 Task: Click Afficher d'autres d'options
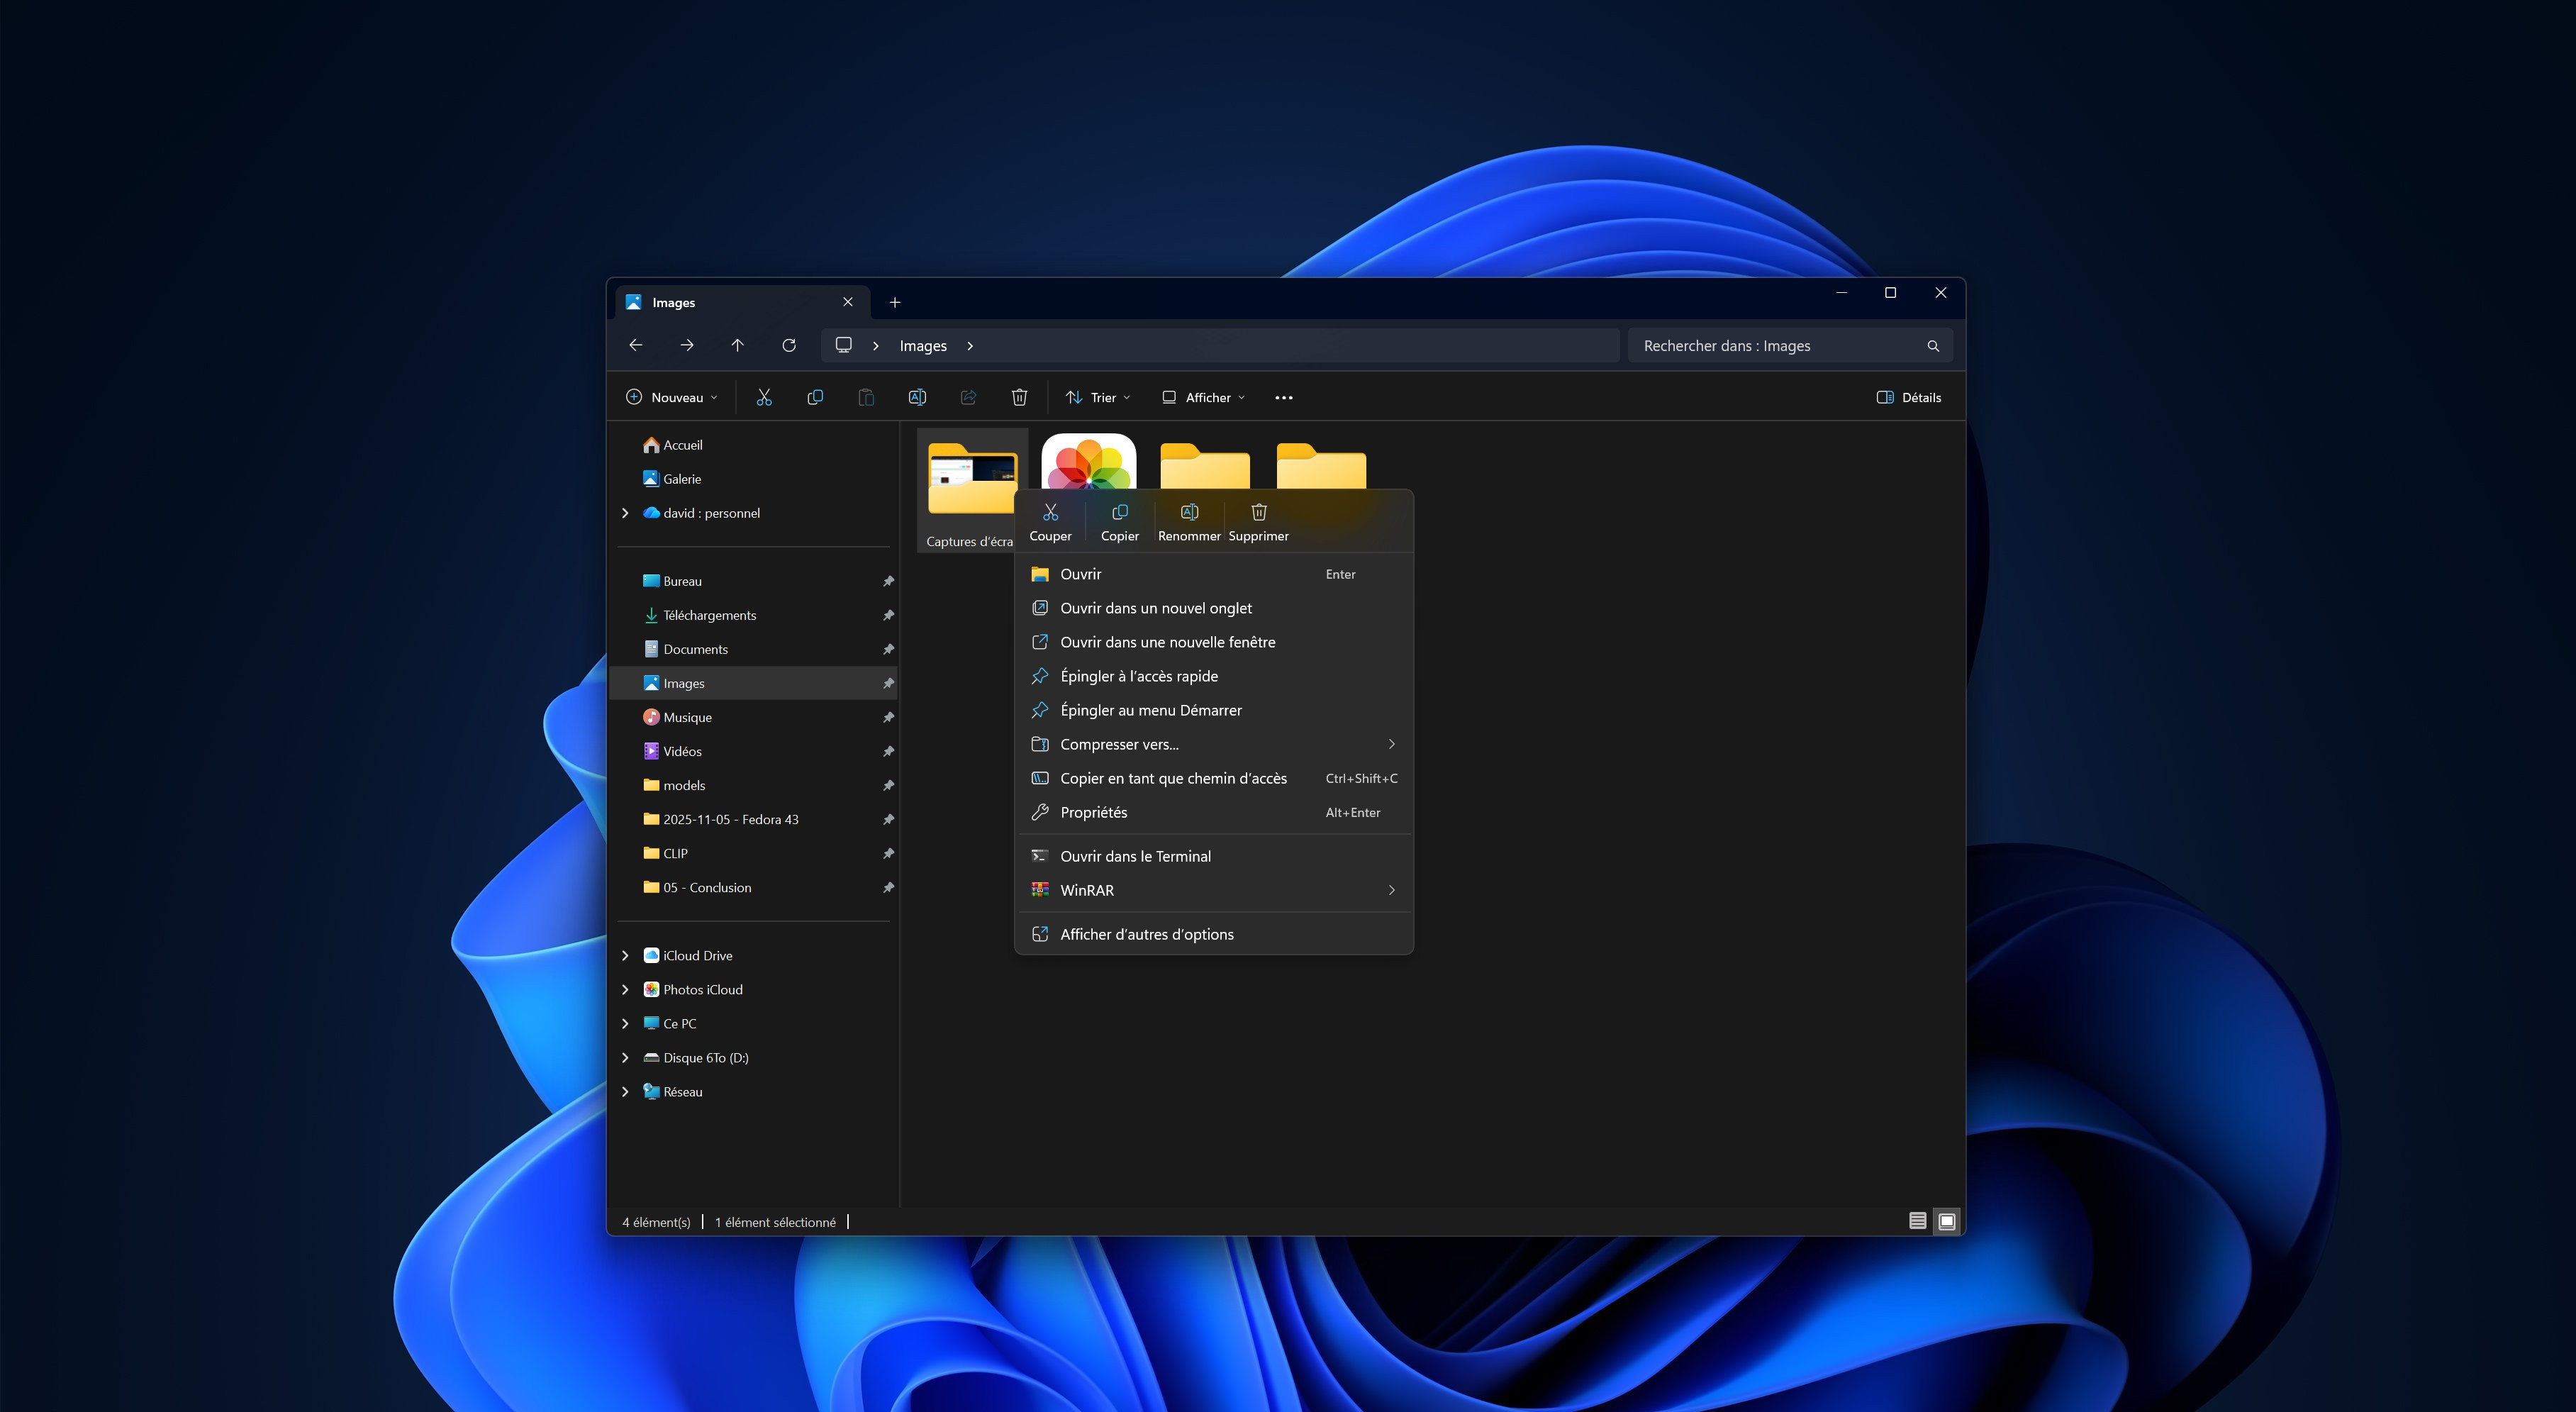(1147, 933)
